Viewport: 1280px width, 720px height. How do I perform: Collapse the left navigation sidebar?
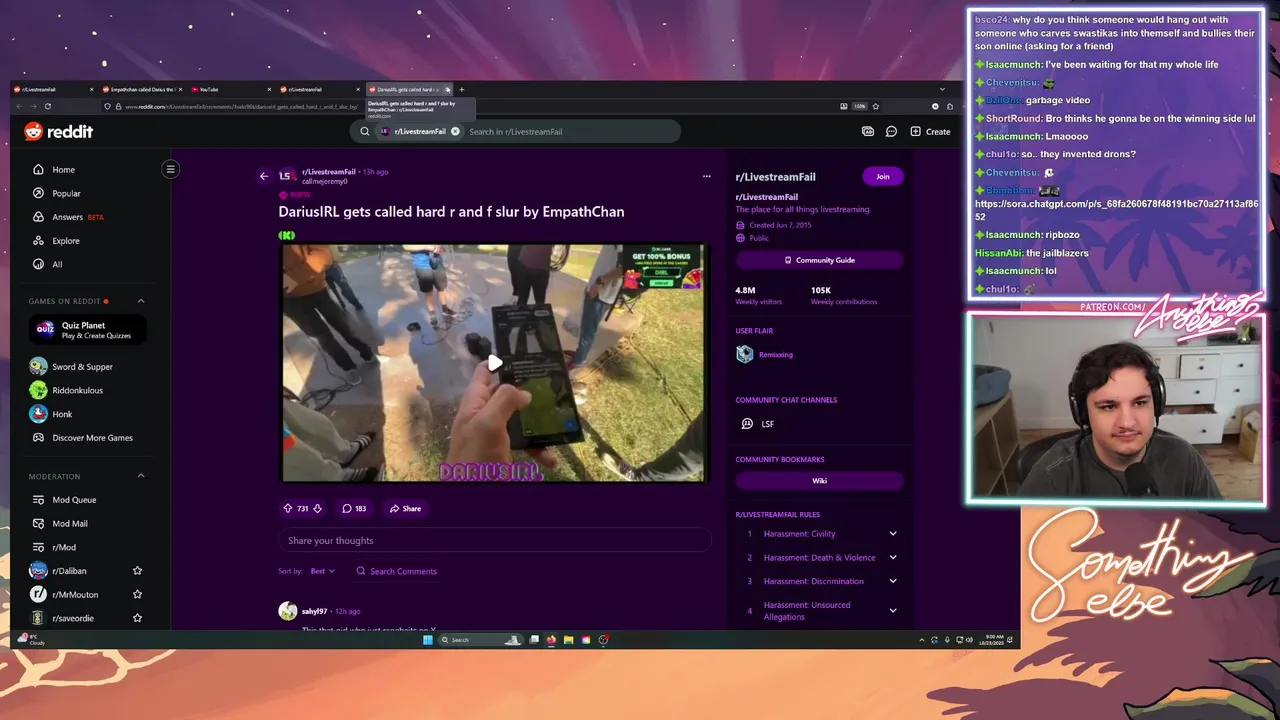click(x=170, y=169)
